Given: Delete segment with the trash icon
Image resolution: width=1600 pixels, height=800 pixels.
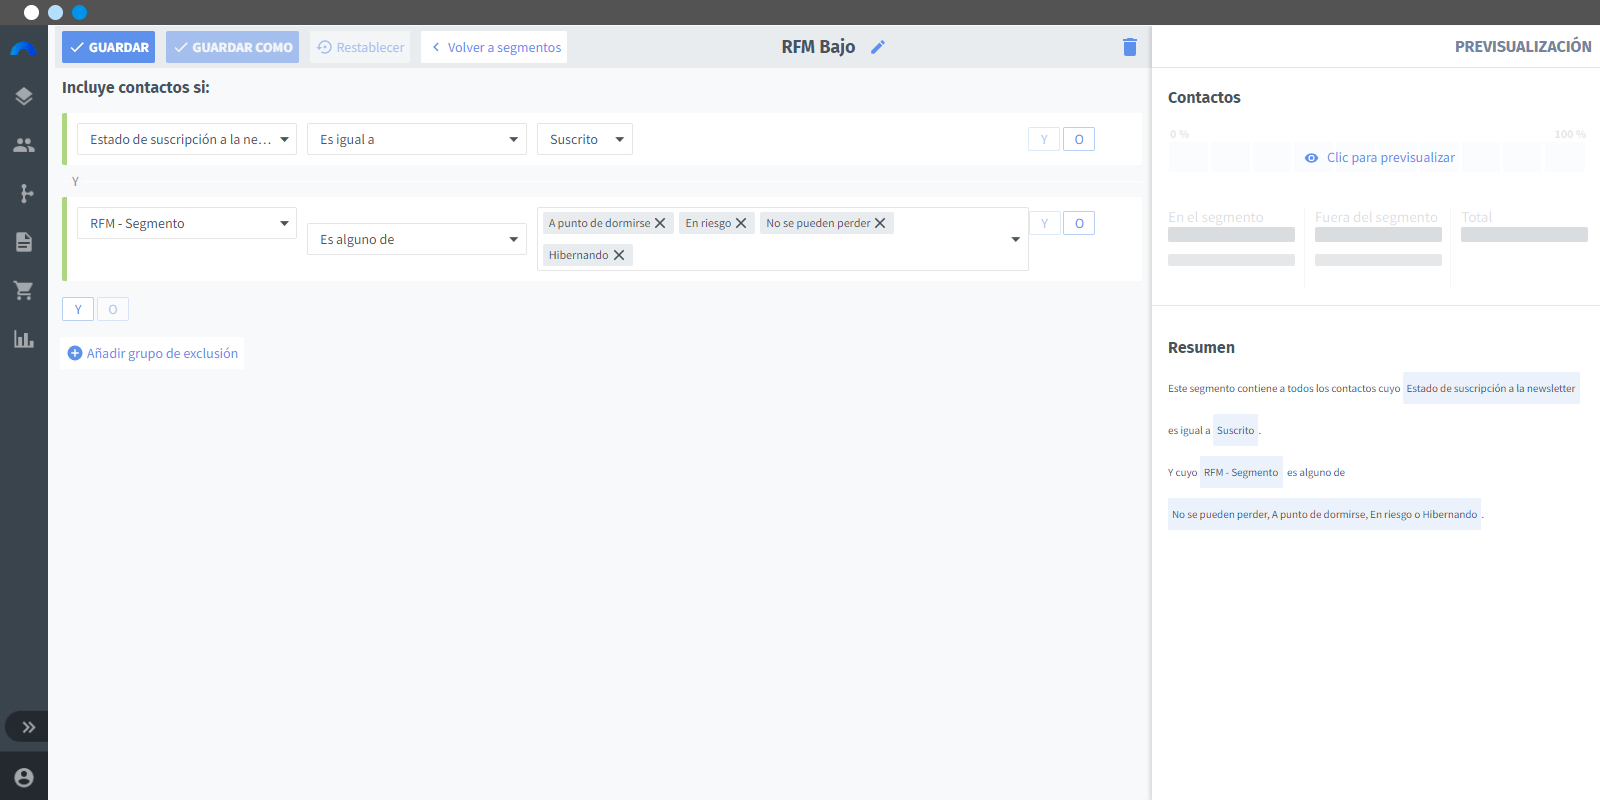Looking at the screenshot, I should click(1130, 47).
